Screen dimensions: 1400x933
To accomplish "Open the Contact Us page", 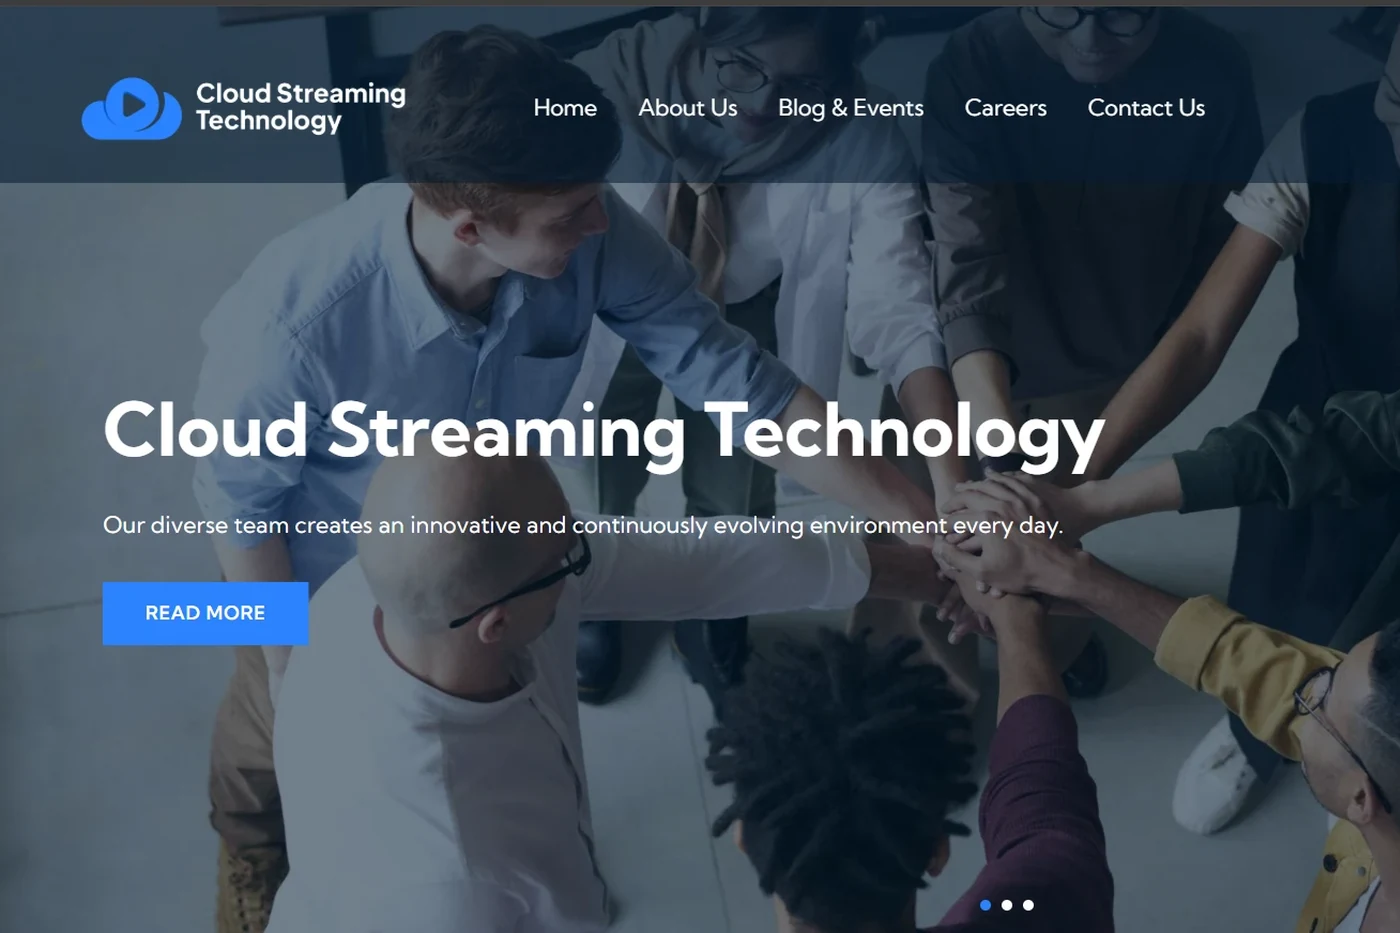I will coord(1146,108).
